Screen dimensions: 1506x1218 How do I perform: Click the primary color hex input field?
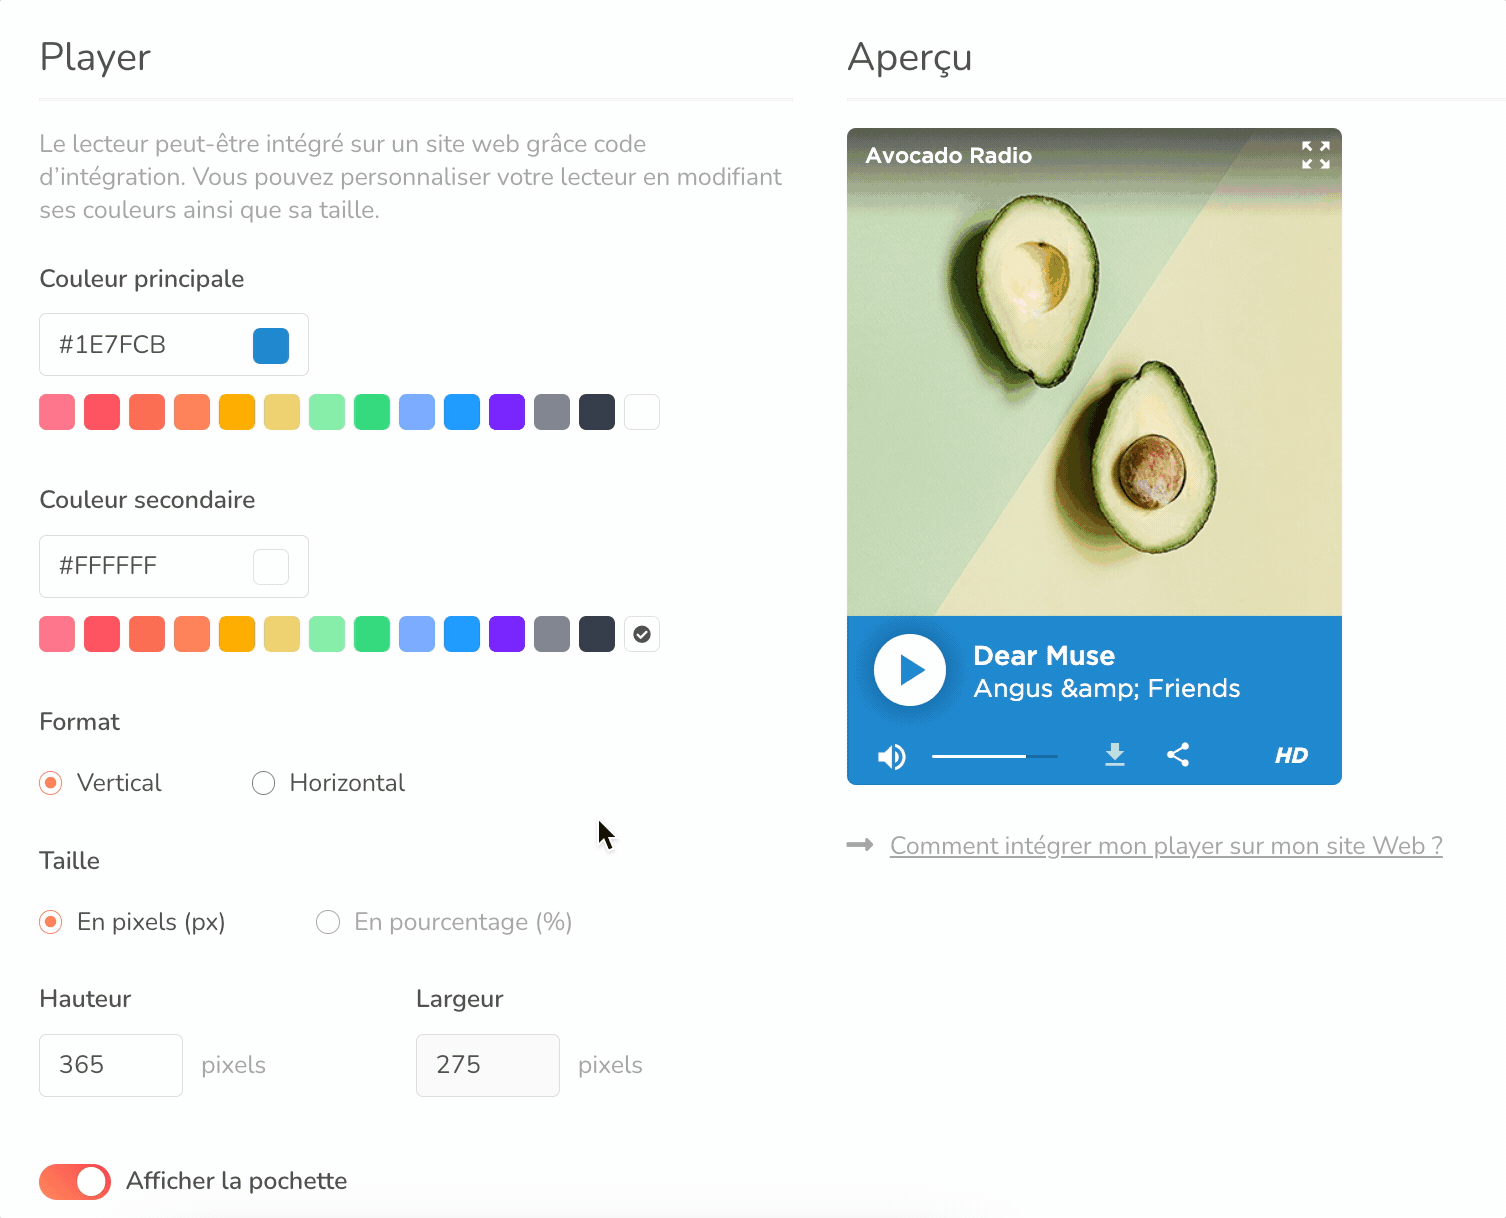(145, 345)
